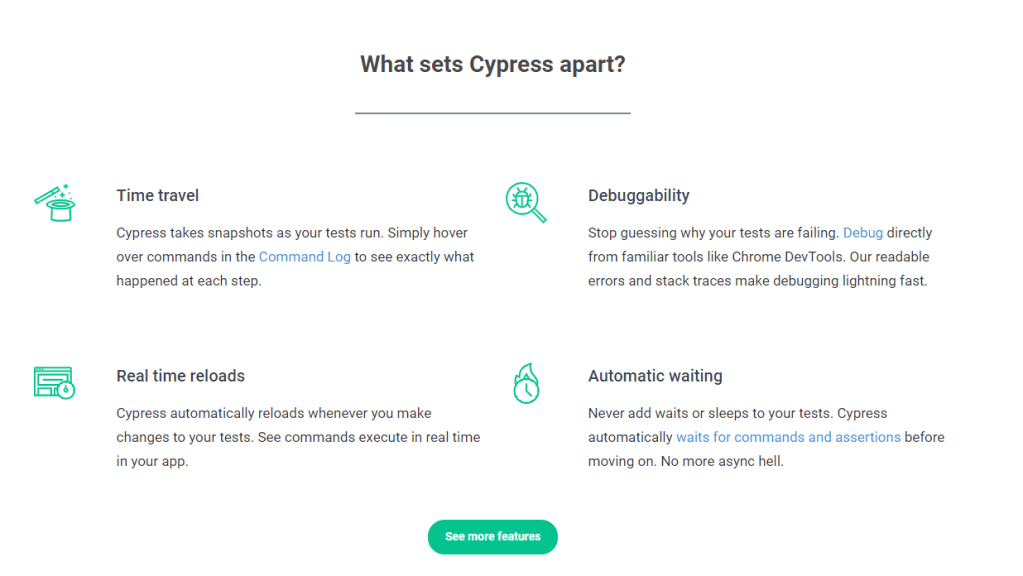
Task: Select the Debuggability heading
Action: (639, 196)
